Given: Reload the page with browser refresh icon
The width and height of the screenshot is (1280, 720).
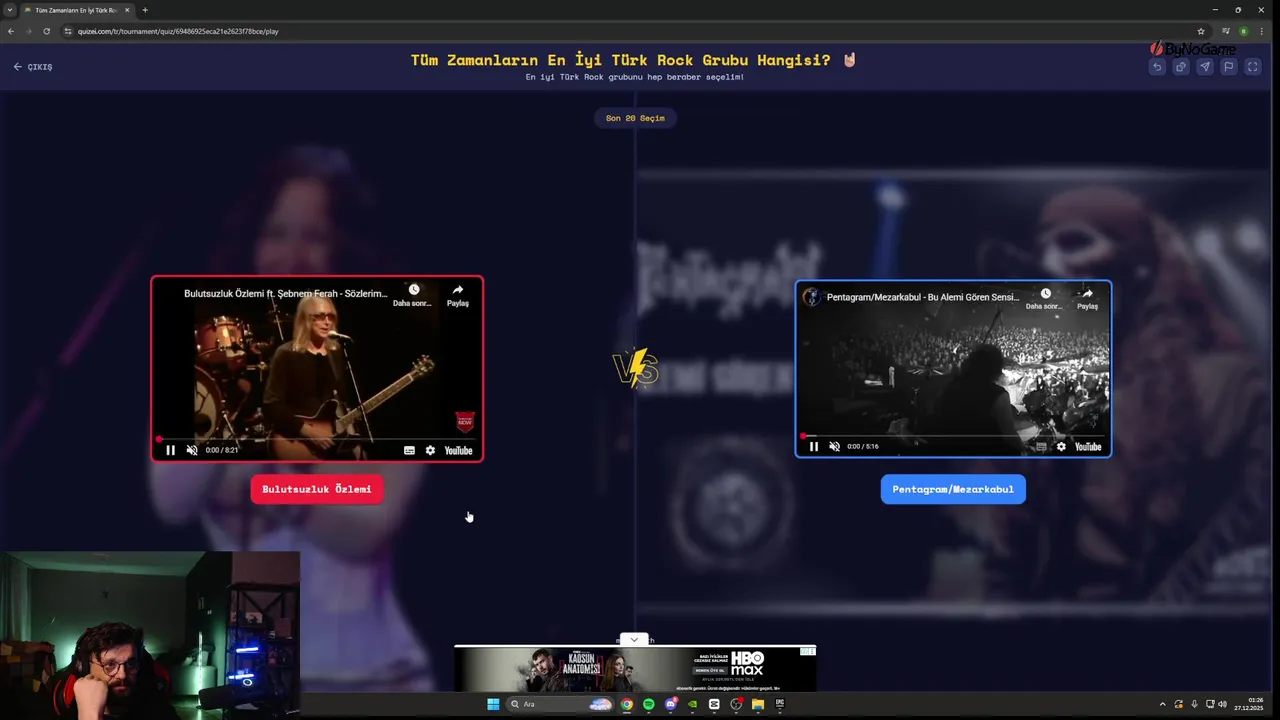Looking at the screenshot, I should [46, 31].
